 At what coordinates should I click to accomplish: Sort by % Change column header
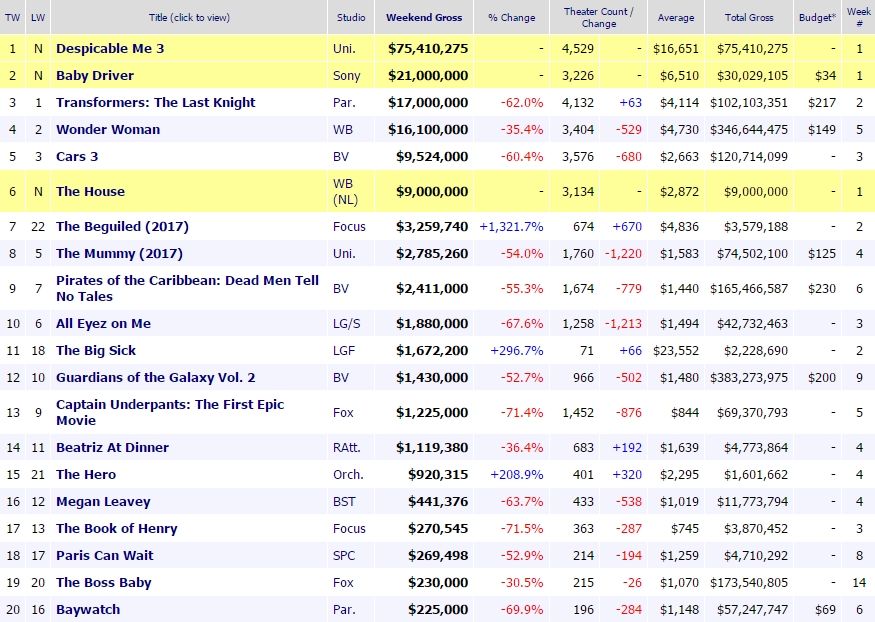[512, 17]
